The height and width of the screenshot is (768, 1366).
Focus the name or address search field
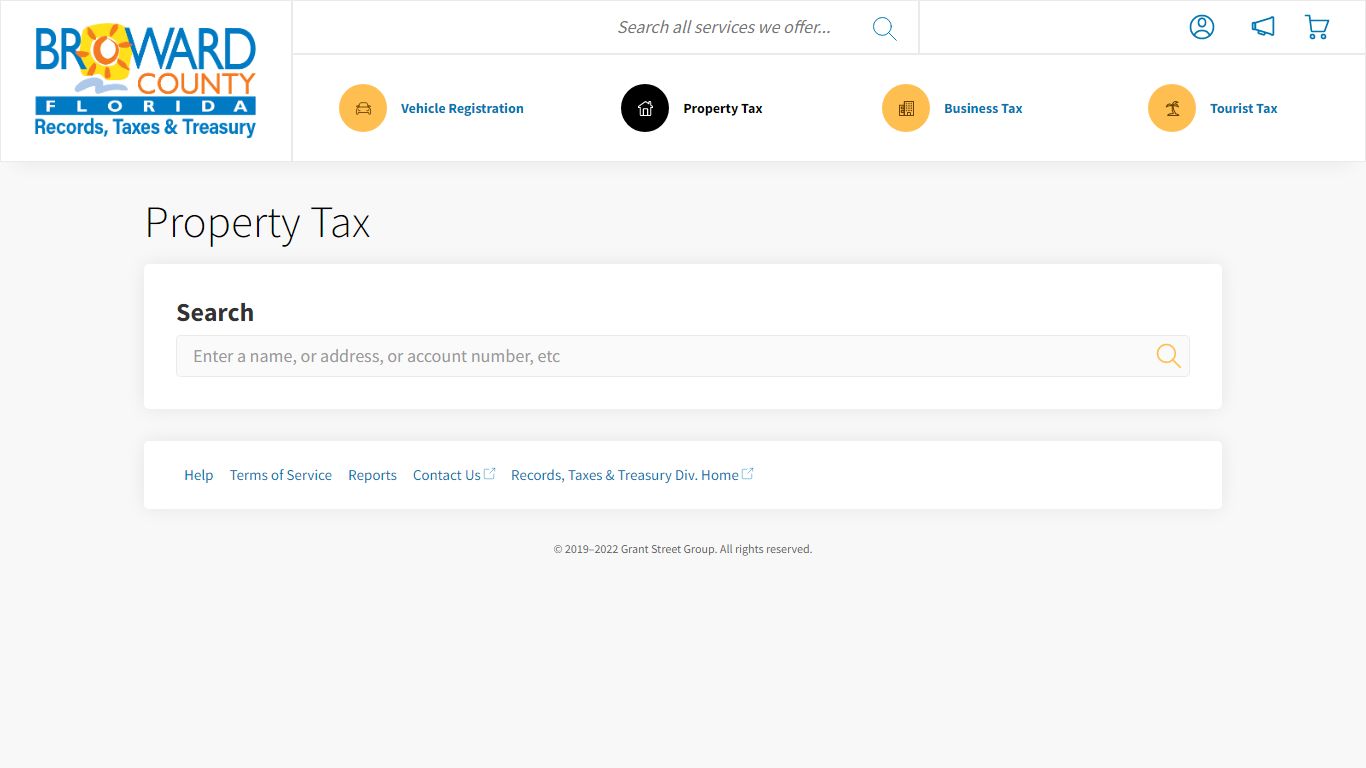coord(683,356)
